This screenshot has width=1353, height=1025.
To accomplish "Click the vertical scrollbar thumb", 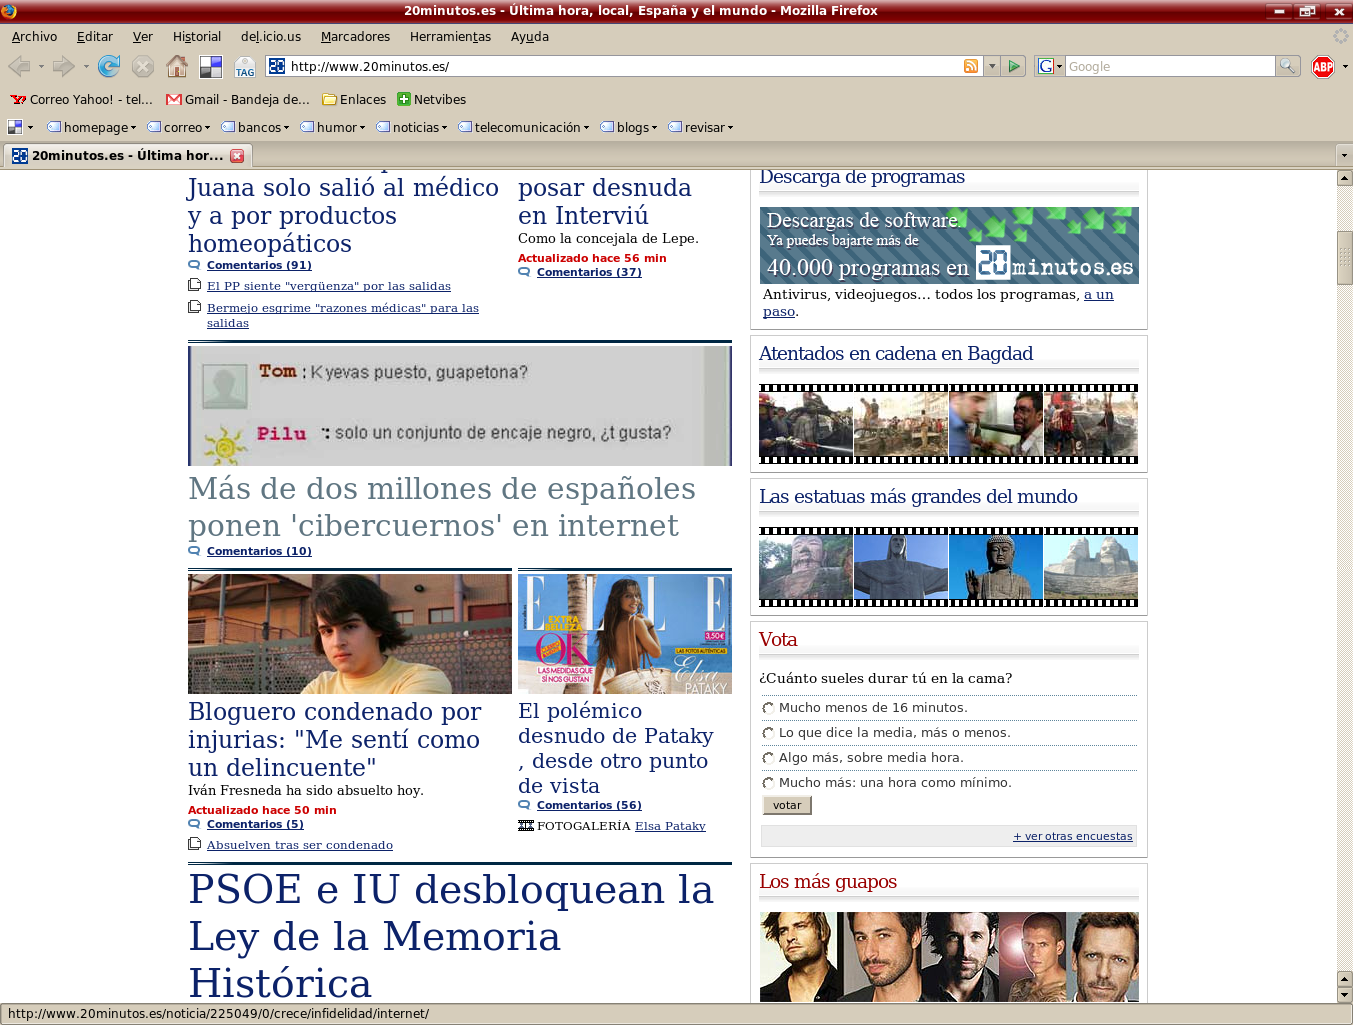I will [x=1344, y=257].
